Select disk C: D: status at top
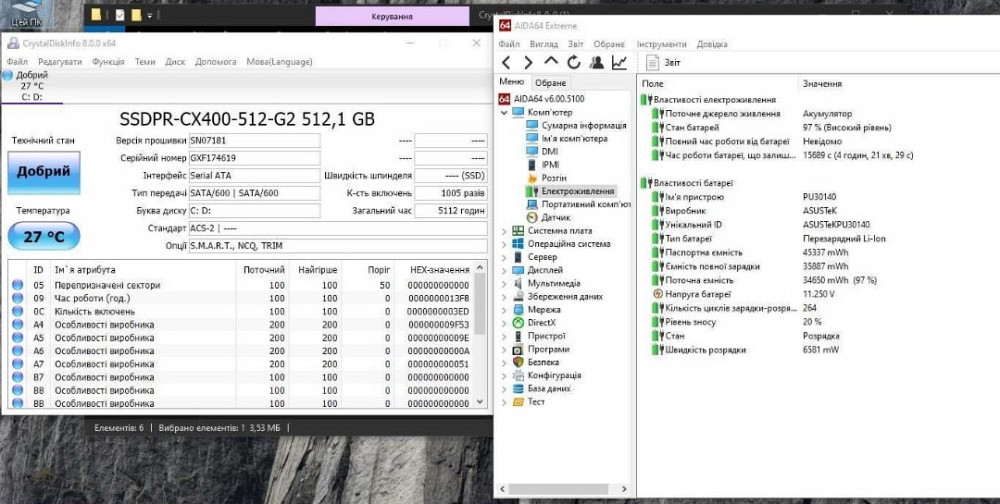The image size is (1000, 504). pos(31,86)
